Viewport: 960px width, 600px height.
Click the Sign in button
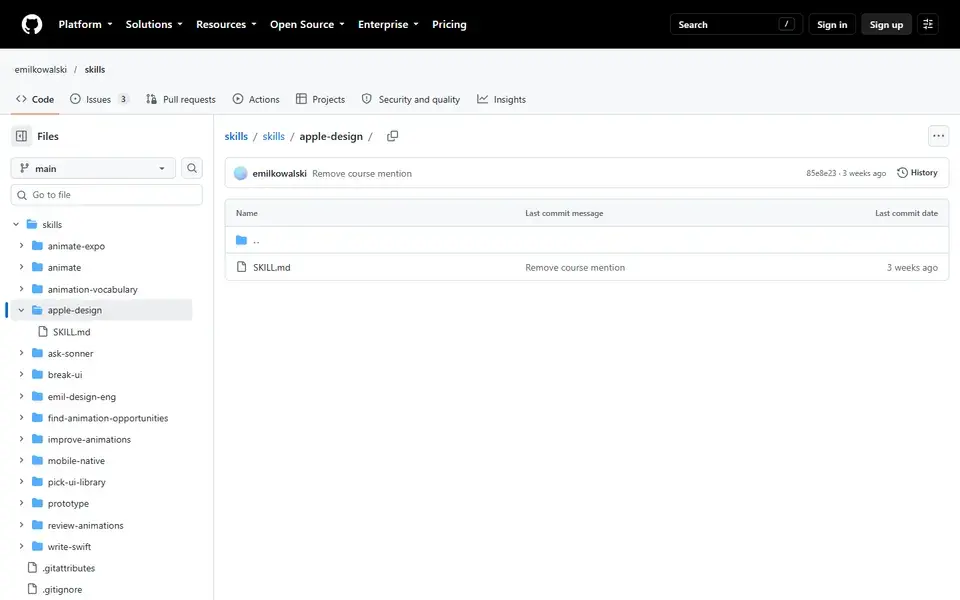831,24
